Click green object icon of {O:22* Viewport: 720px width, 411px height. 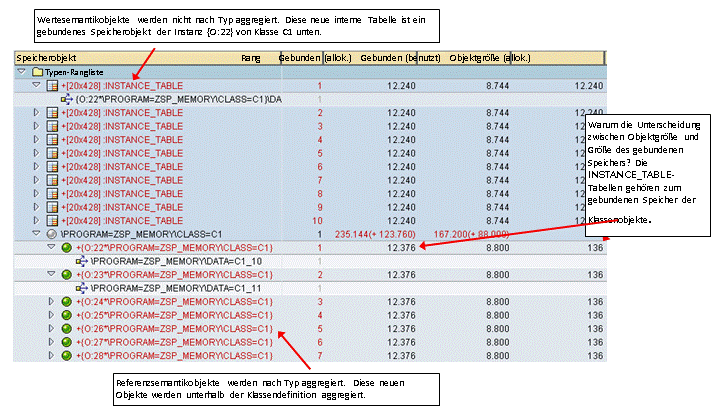67,248
